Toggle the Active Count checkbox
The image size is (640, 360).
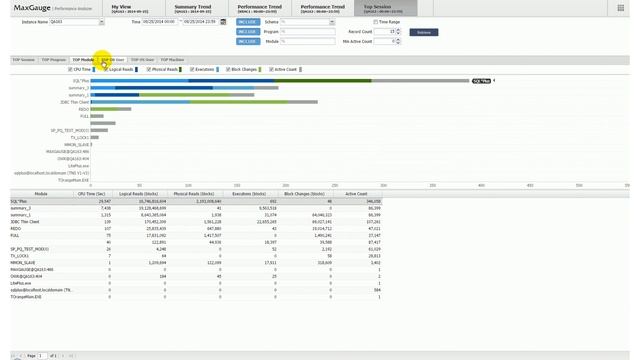tap(271, 69)
